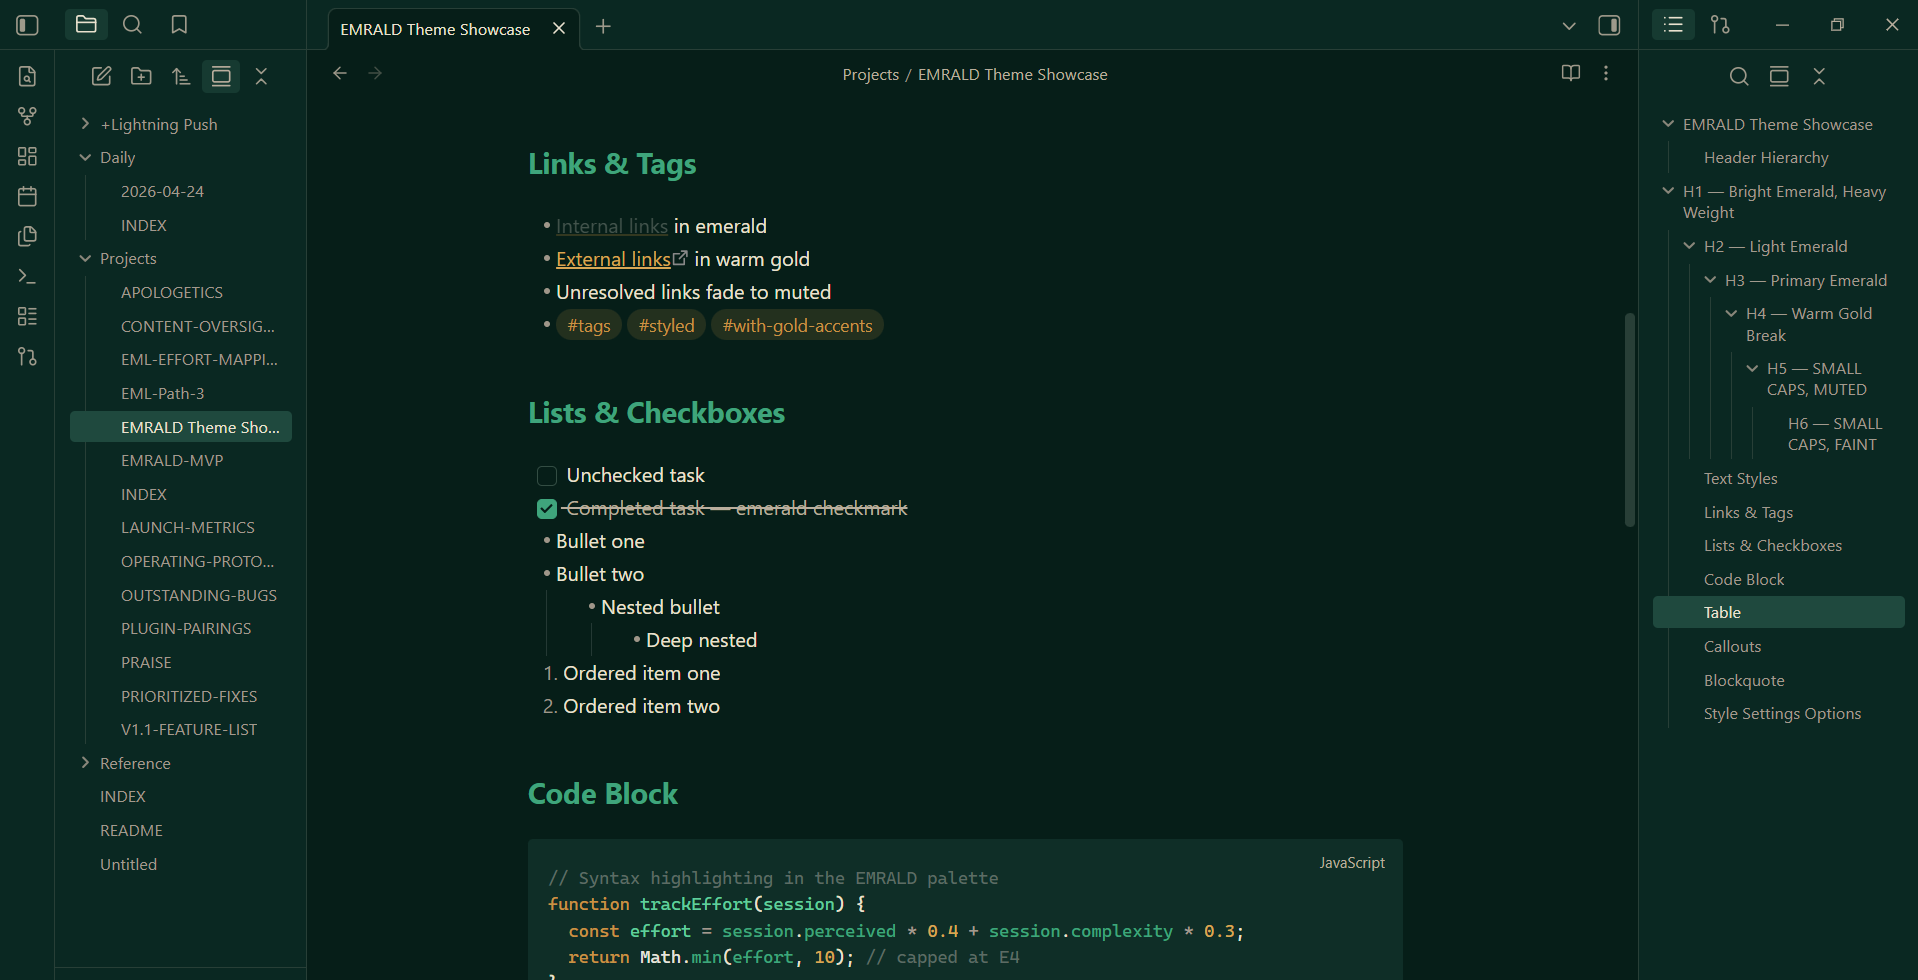Open new tab with plus icon
1918x980 pixels.
(x=603, y=27)
